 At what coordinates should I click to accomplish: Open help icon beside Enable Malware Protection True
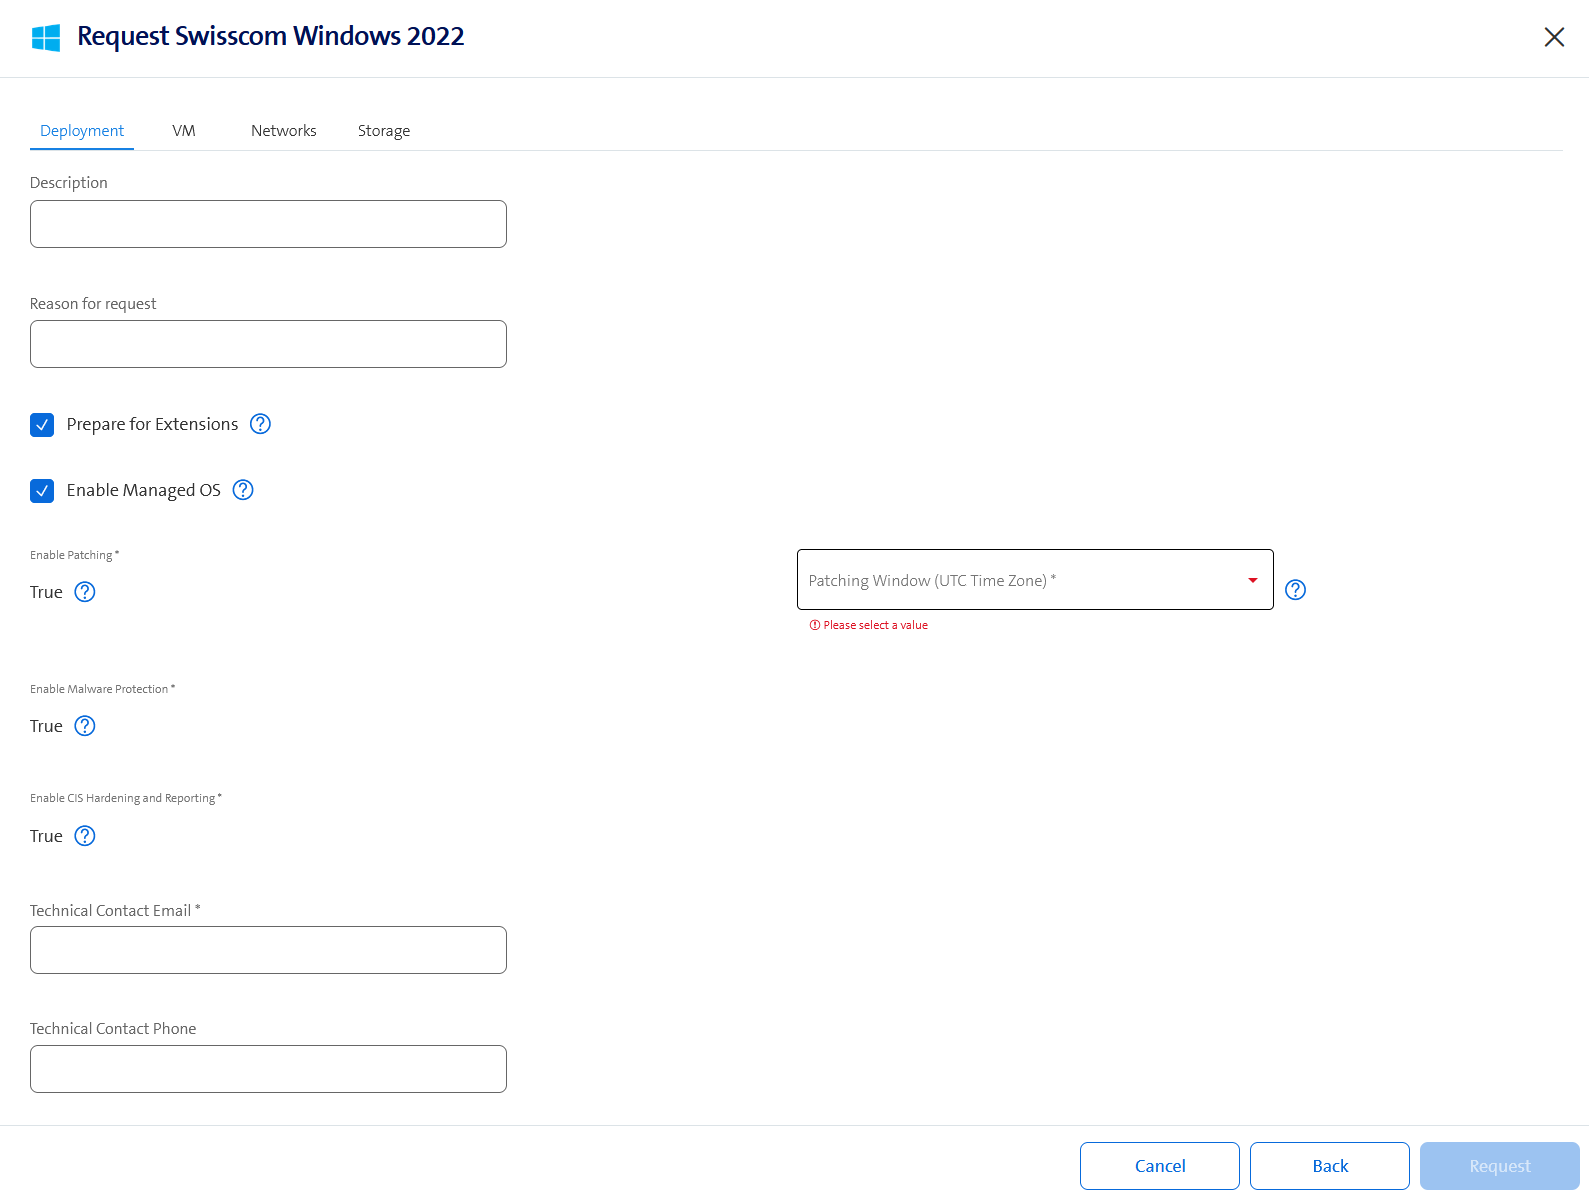(x=85, y=726)
